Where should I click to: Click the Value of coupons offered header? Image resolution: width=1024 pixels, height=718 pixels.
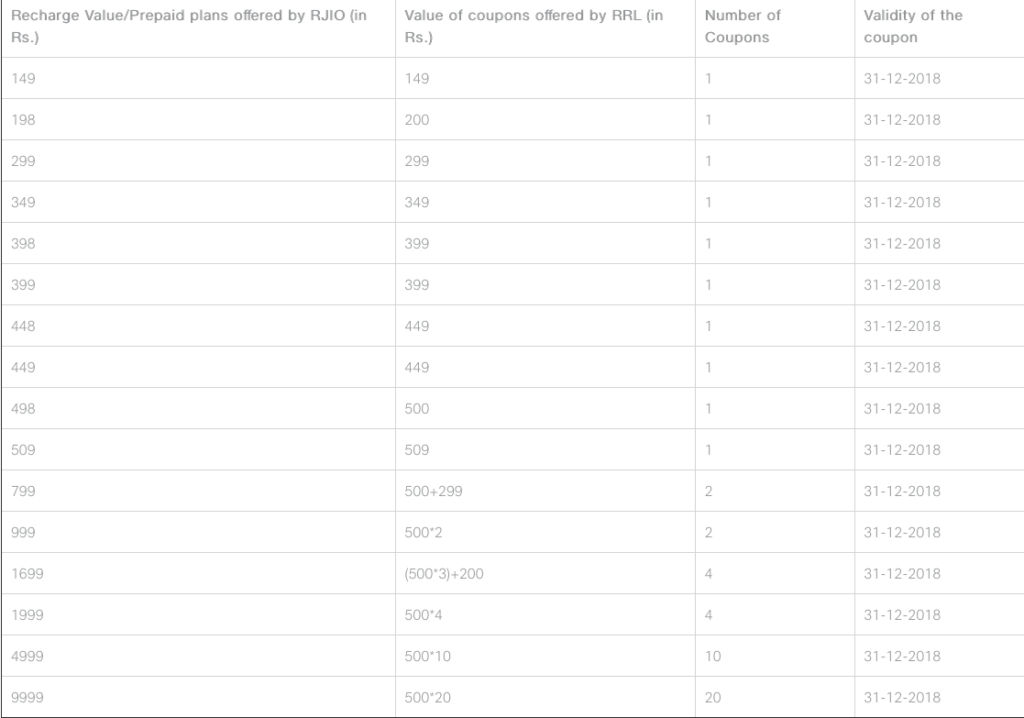click(545, 29)
